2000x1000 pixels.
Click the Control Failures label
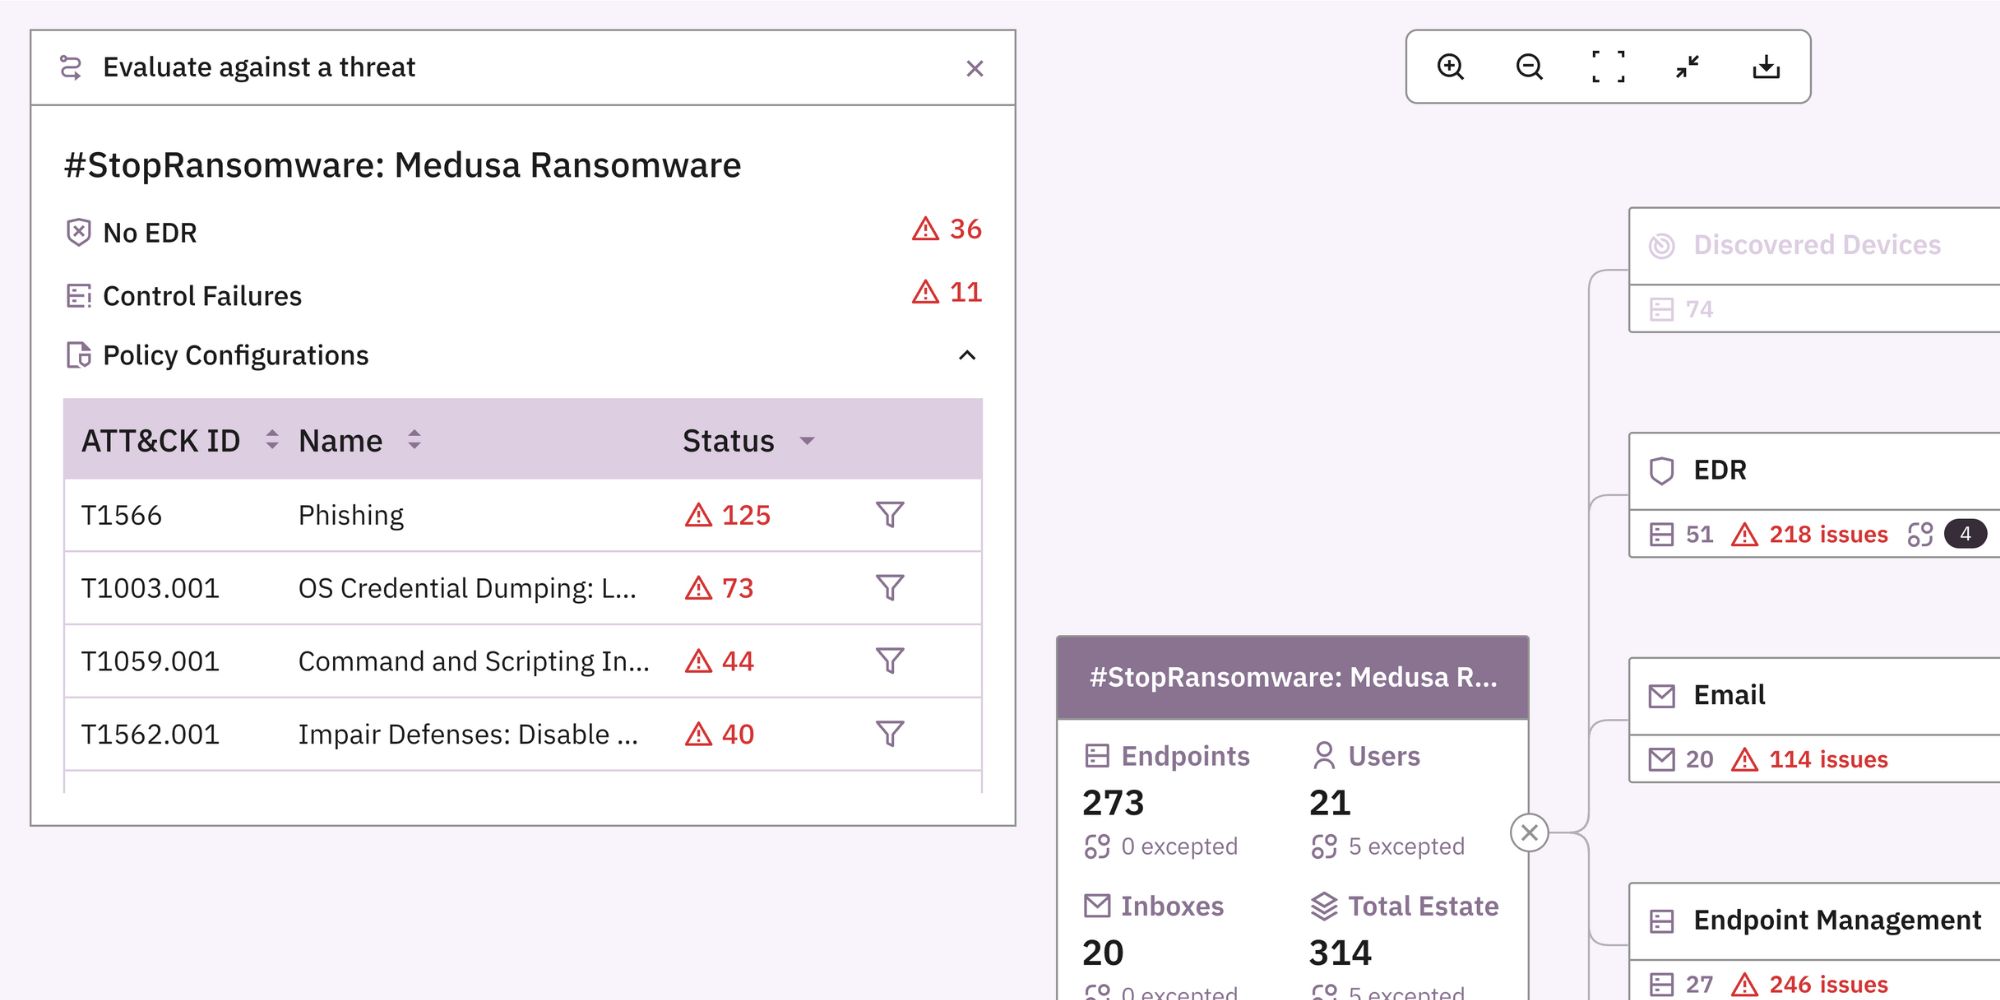click(x=202, y=296)
